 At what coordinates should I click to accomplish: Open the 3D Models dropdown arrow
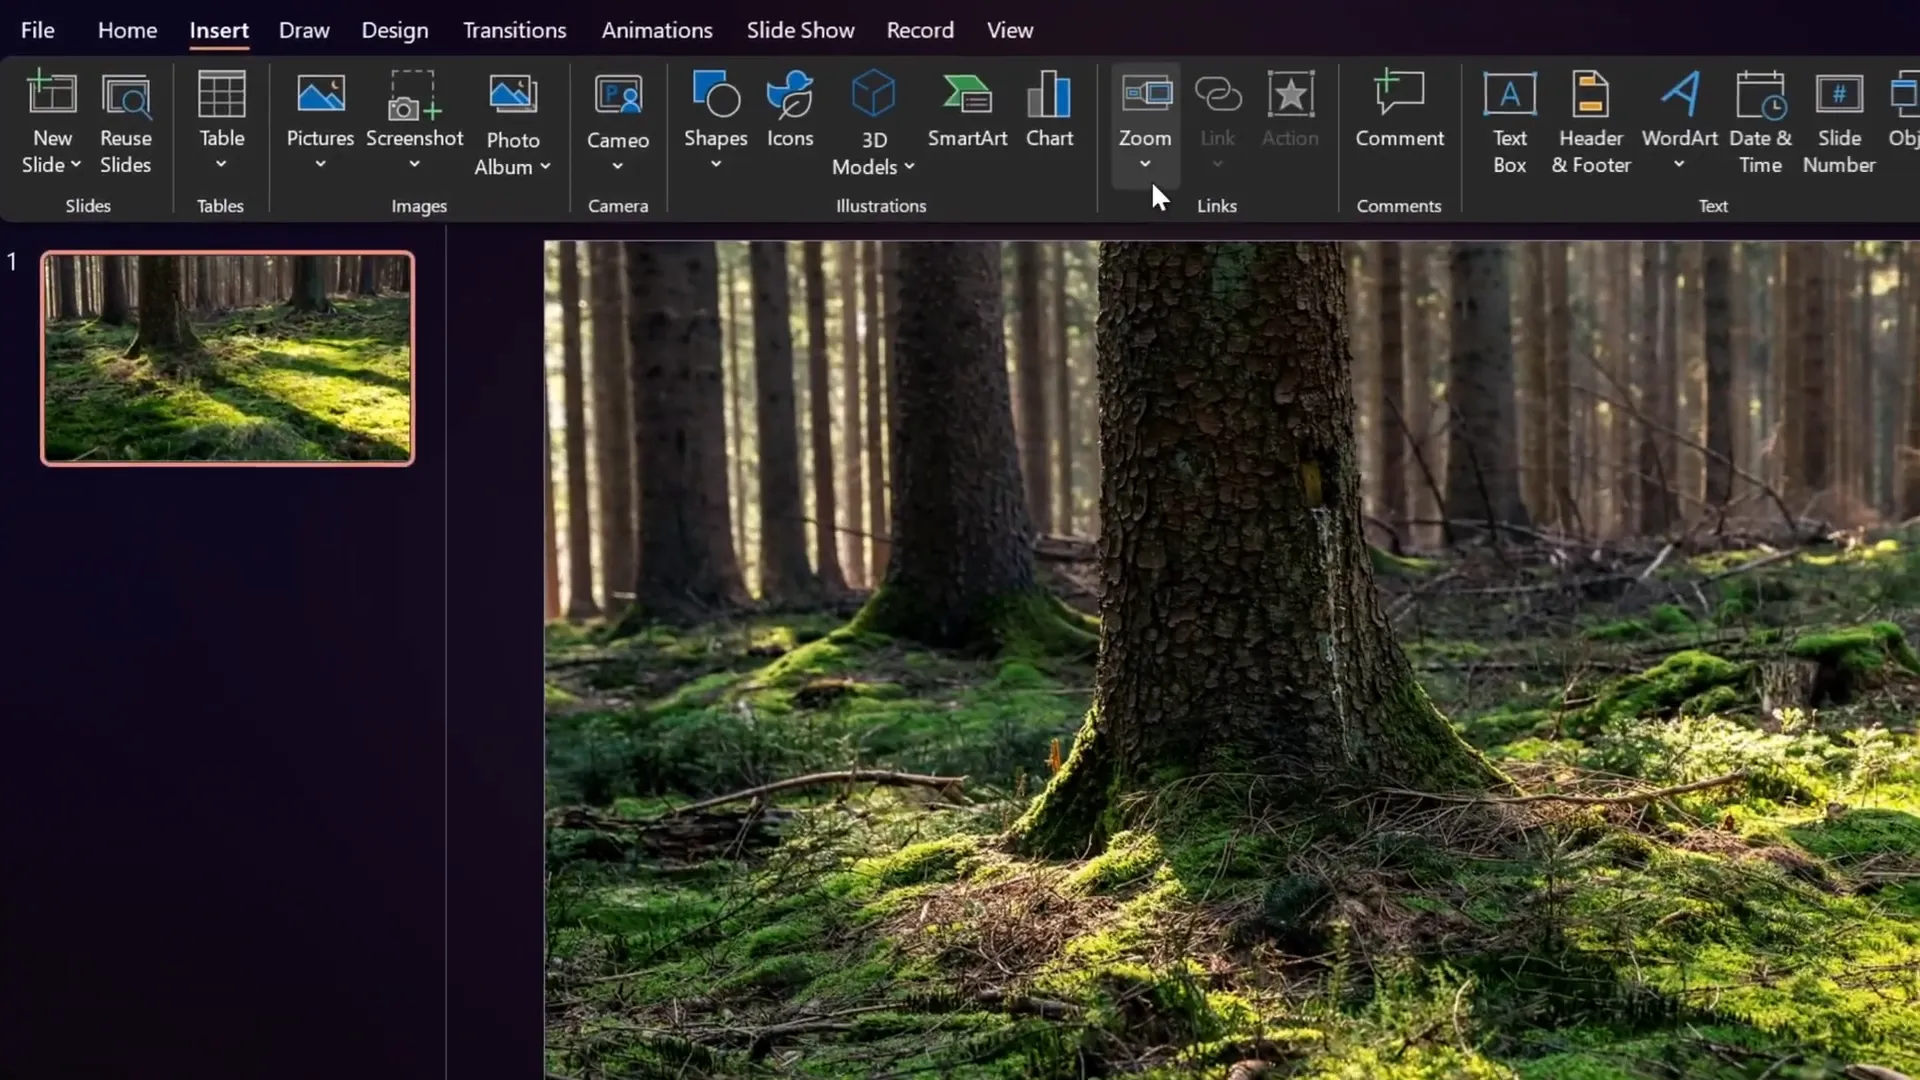pyautogui.click(x=909, y=167)
